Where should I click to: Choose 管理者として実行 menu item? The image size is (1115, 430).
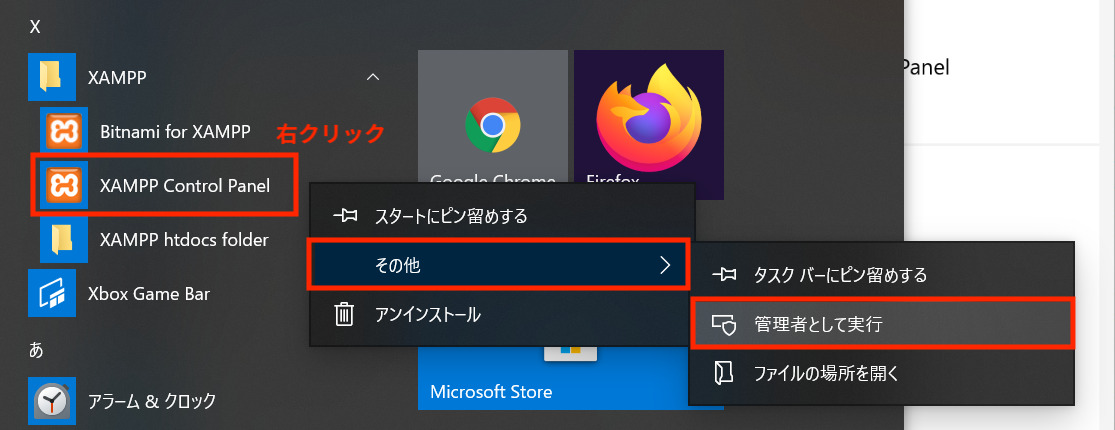click(x=882, y=324)
